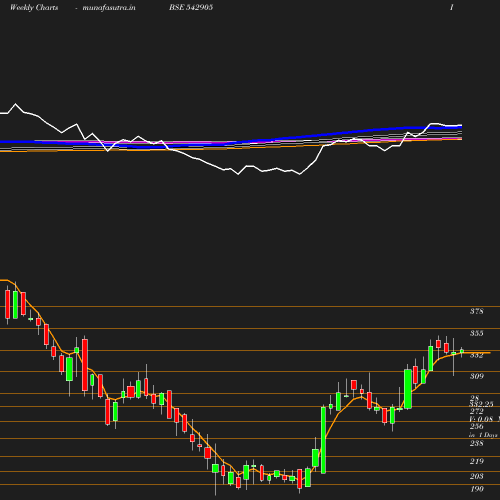Click the 238 price axis label

[x=477, y=443]
